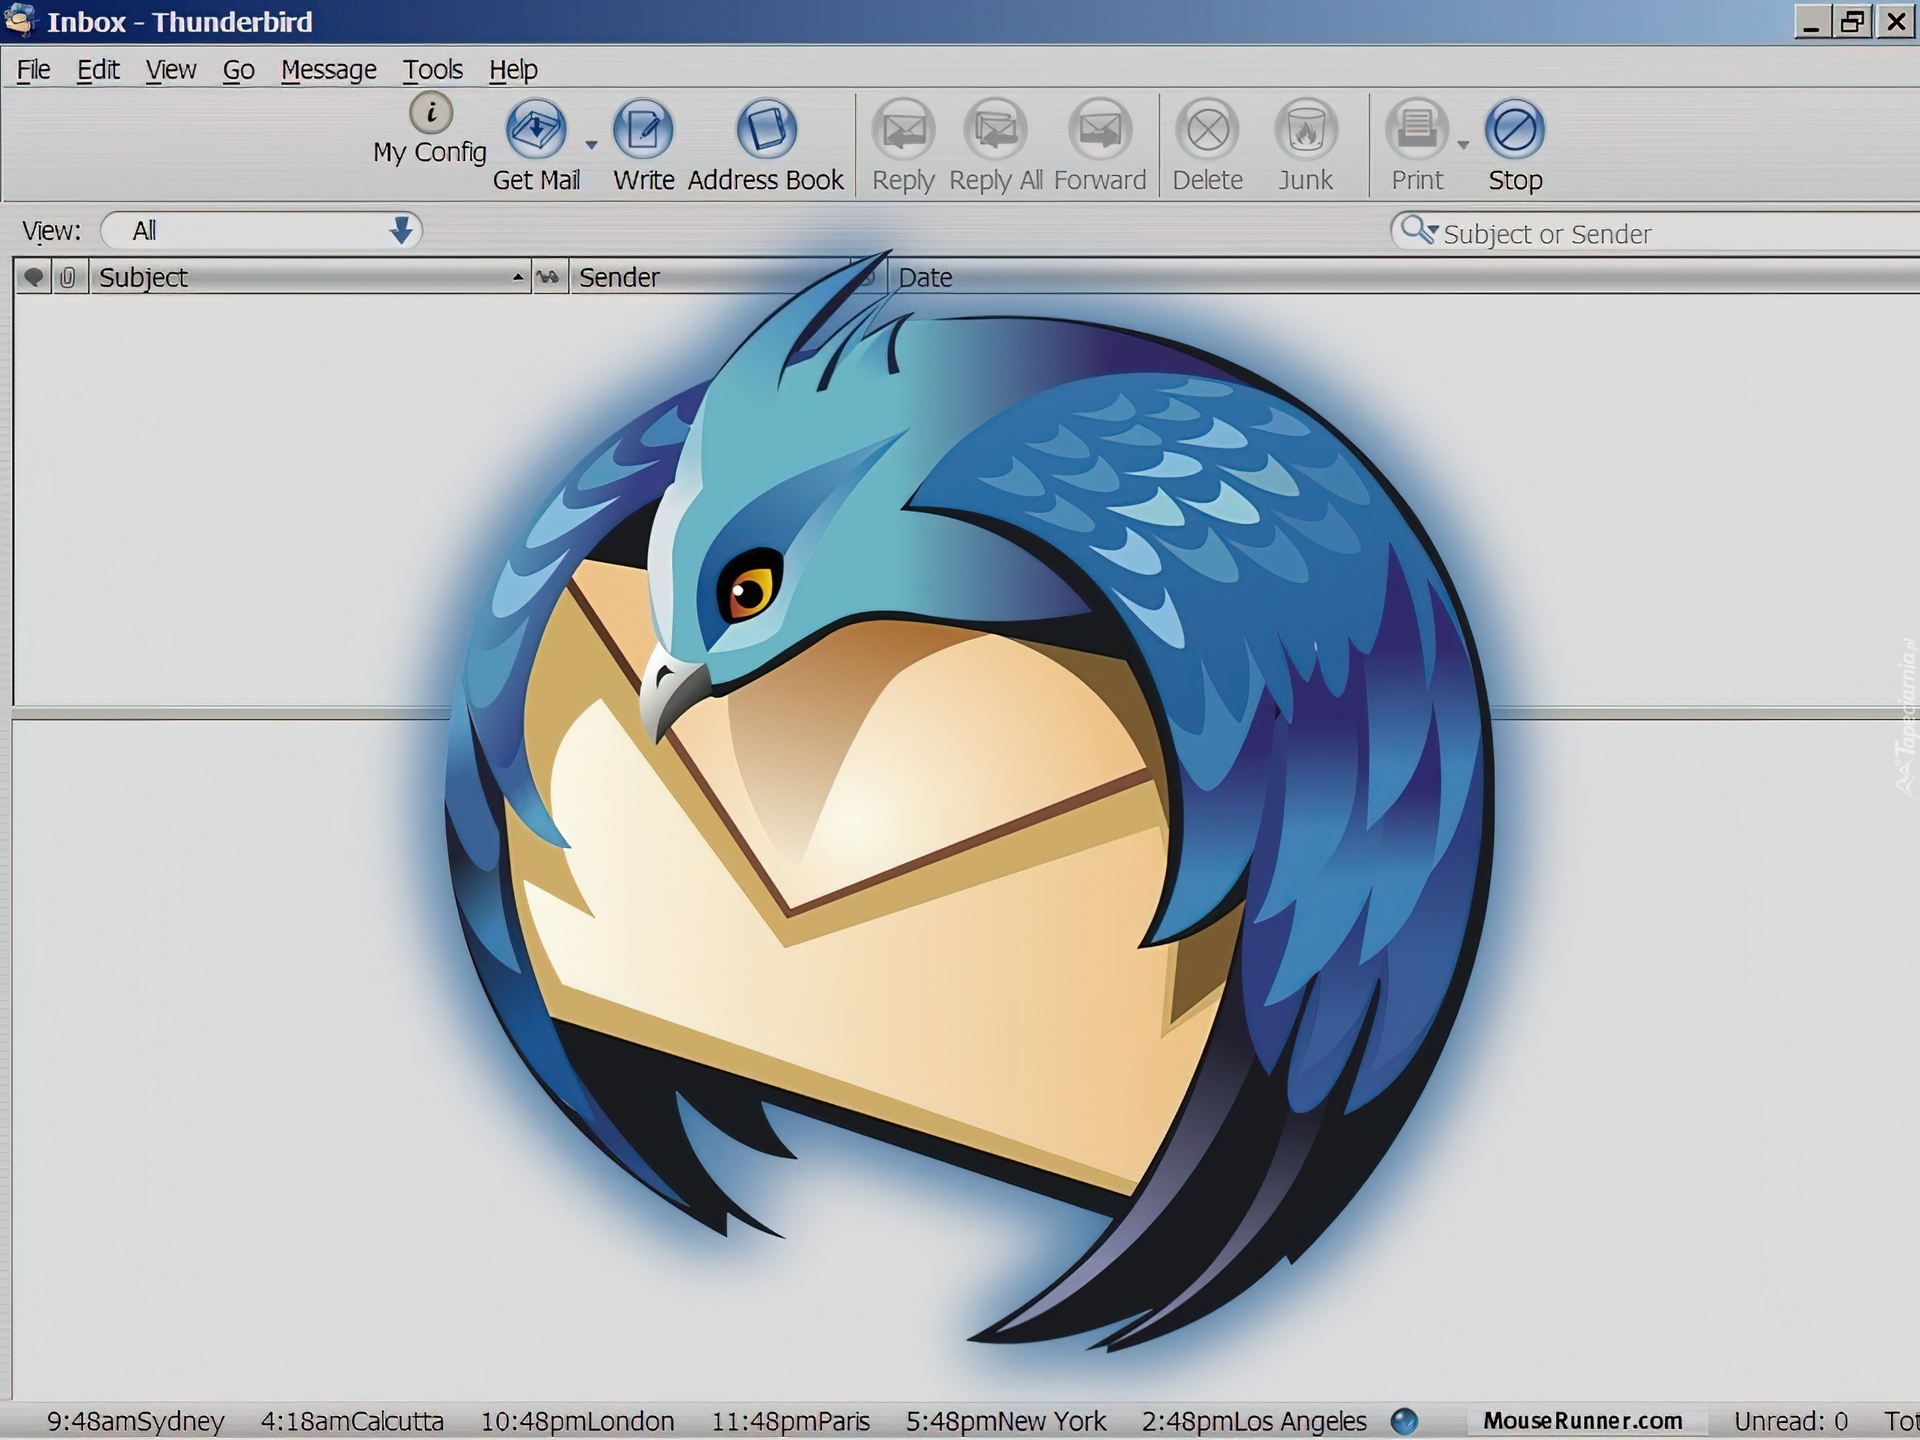Open the Message menu
The image size is (1920, 1440).
point(328,70)
